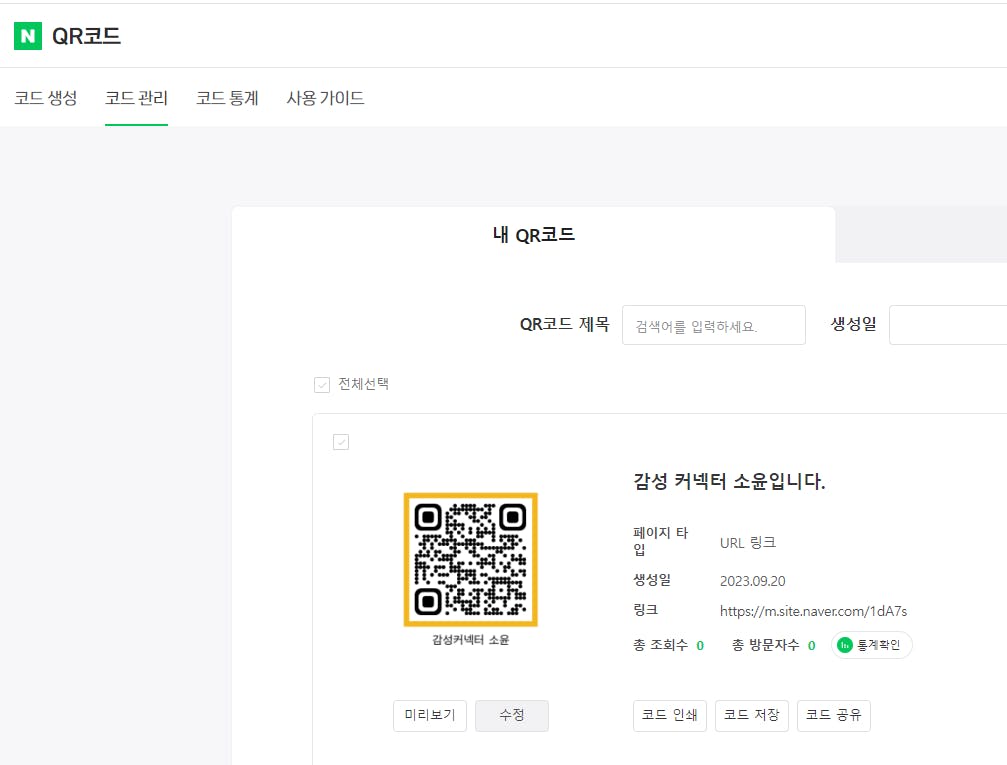Click the 총 조회수 count value

point(700,646)
